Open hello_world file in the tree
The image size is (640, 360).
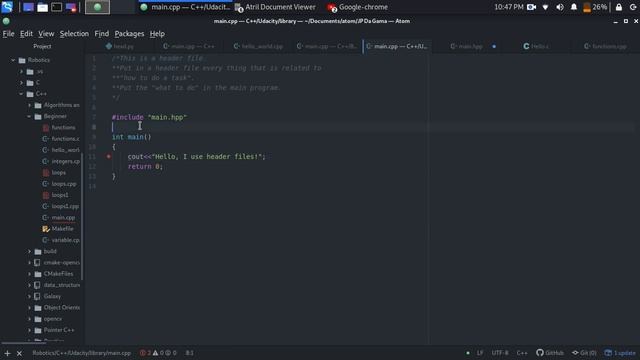[65, 150]
